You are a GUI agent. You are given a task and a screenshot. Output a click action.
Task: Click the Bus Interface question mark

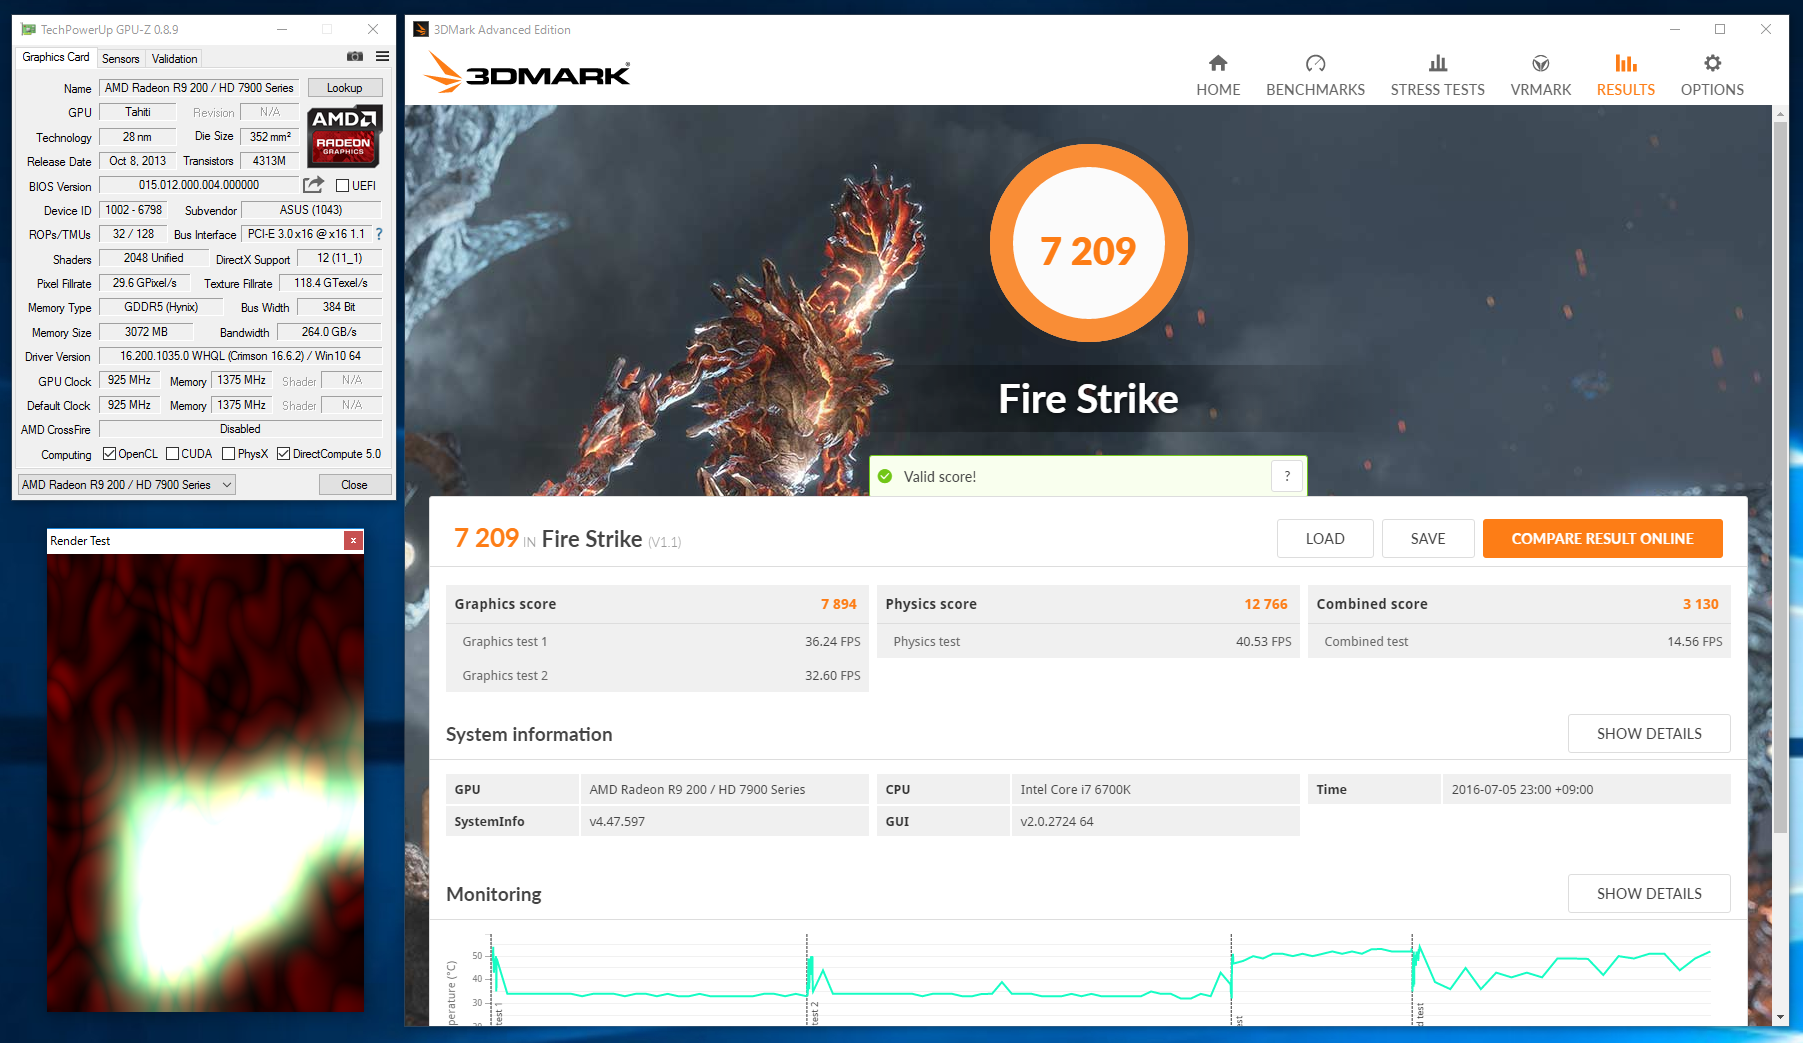point(379,234)
